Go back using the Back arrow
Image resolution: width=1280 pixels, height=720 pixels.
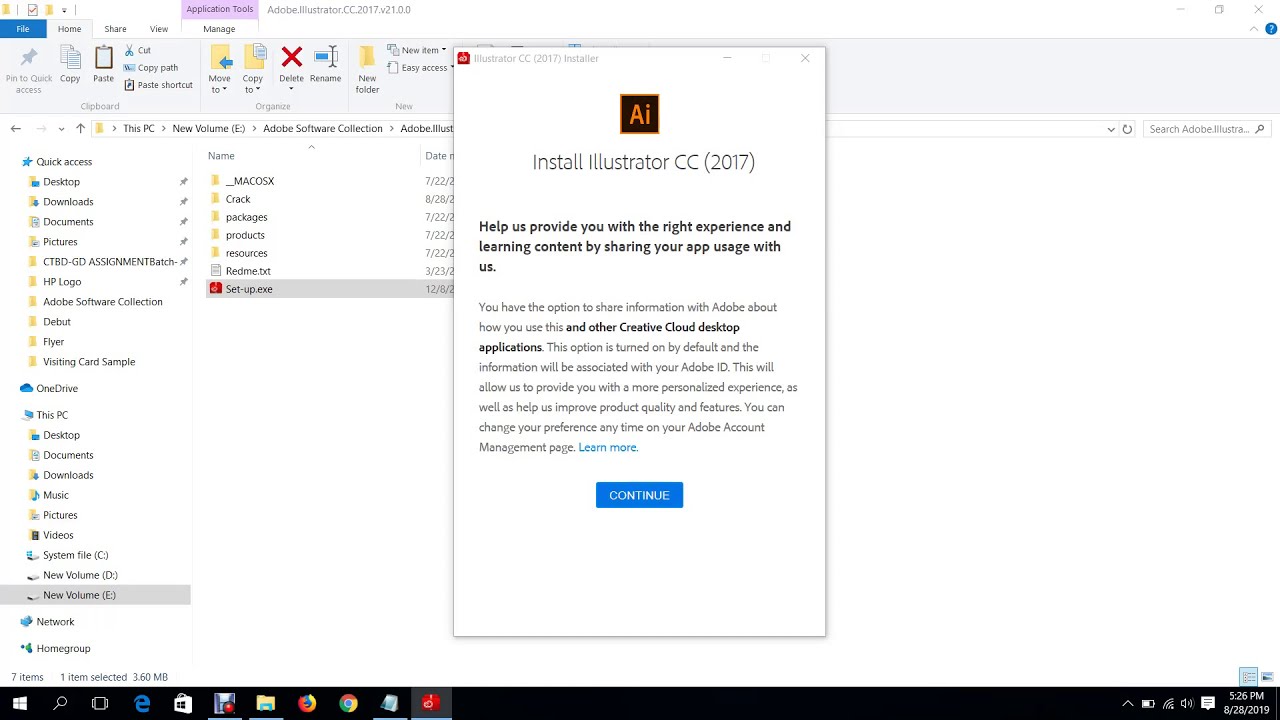pyautogui.click(x=16, y=129)
